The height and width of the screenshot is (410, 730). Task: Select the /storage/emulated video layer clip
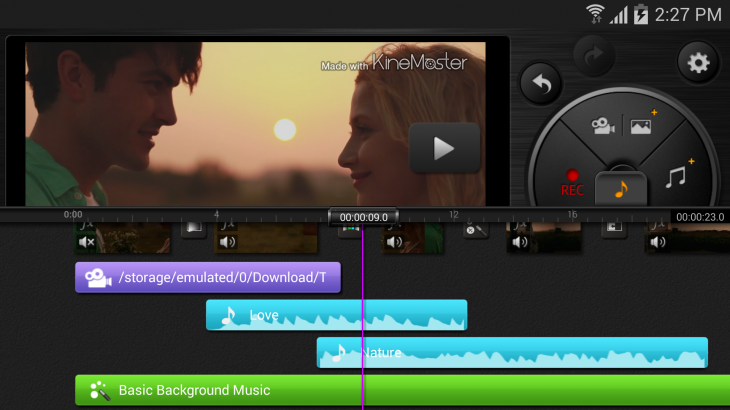click(208, 277)
